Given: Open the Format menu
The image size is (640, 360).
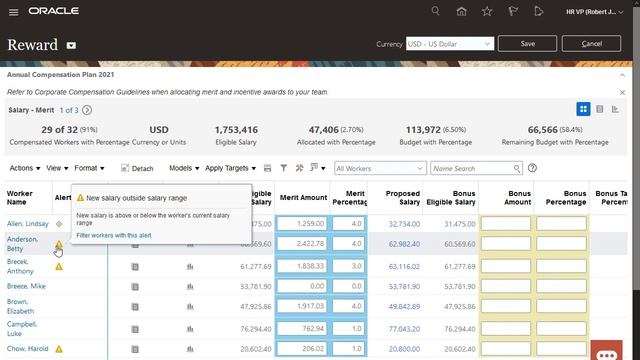Looking at the screenshot, I should click(x=89, y=168).
